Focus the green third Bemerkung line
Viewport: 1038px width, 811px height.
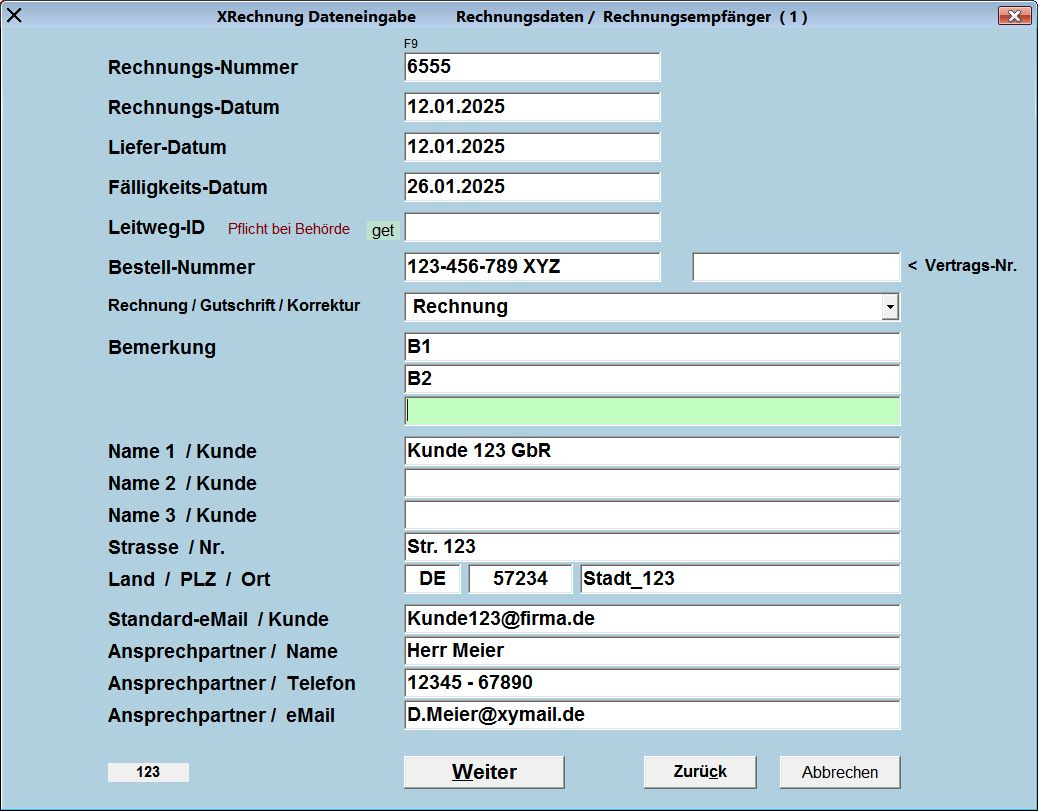(652, 411)
